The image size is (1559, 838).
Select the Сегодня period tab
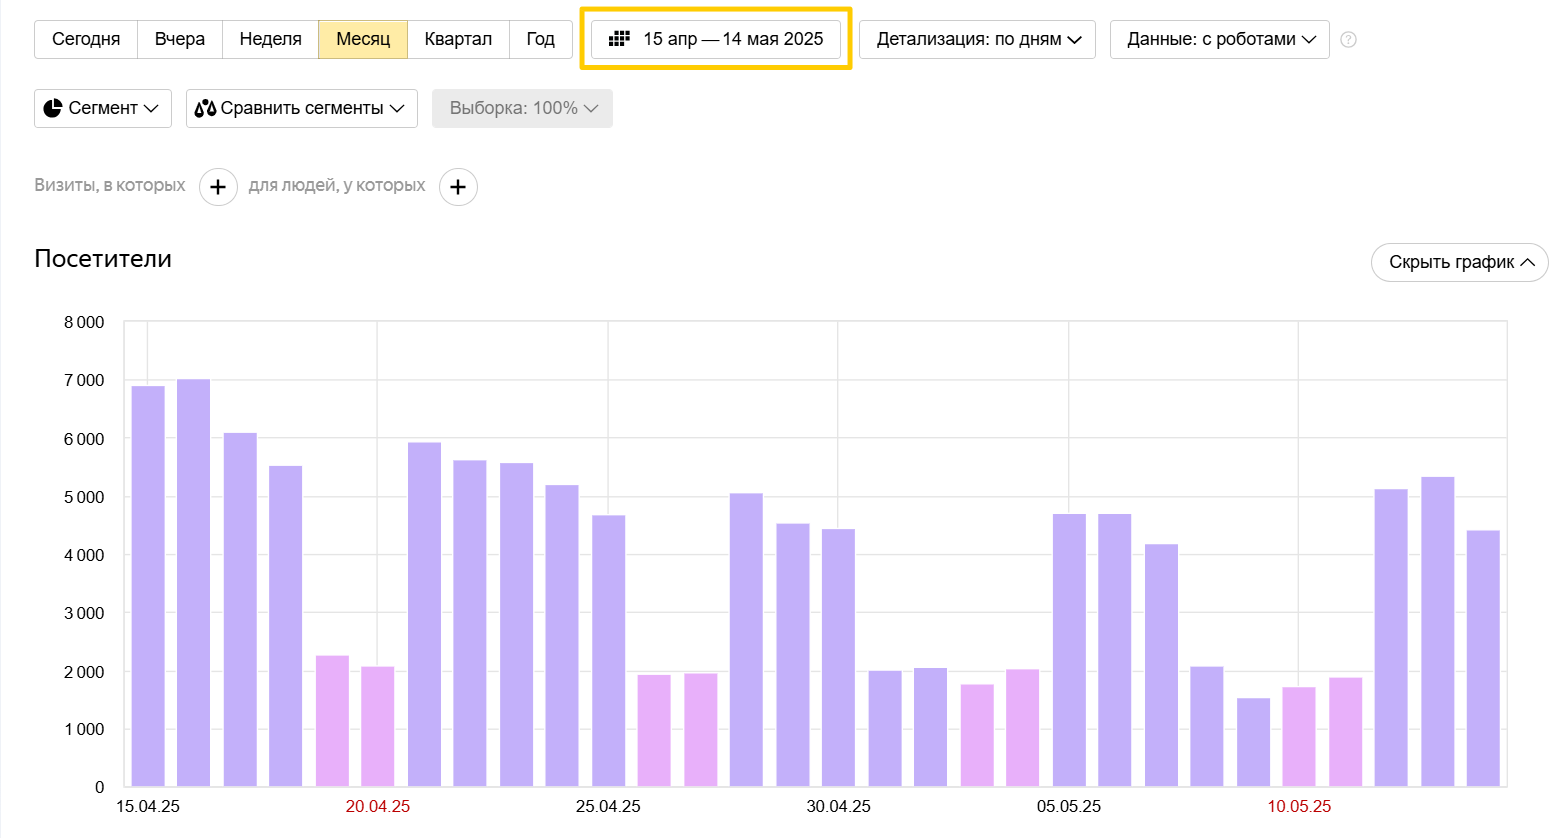pyautogui.click(x=86, y=39)
